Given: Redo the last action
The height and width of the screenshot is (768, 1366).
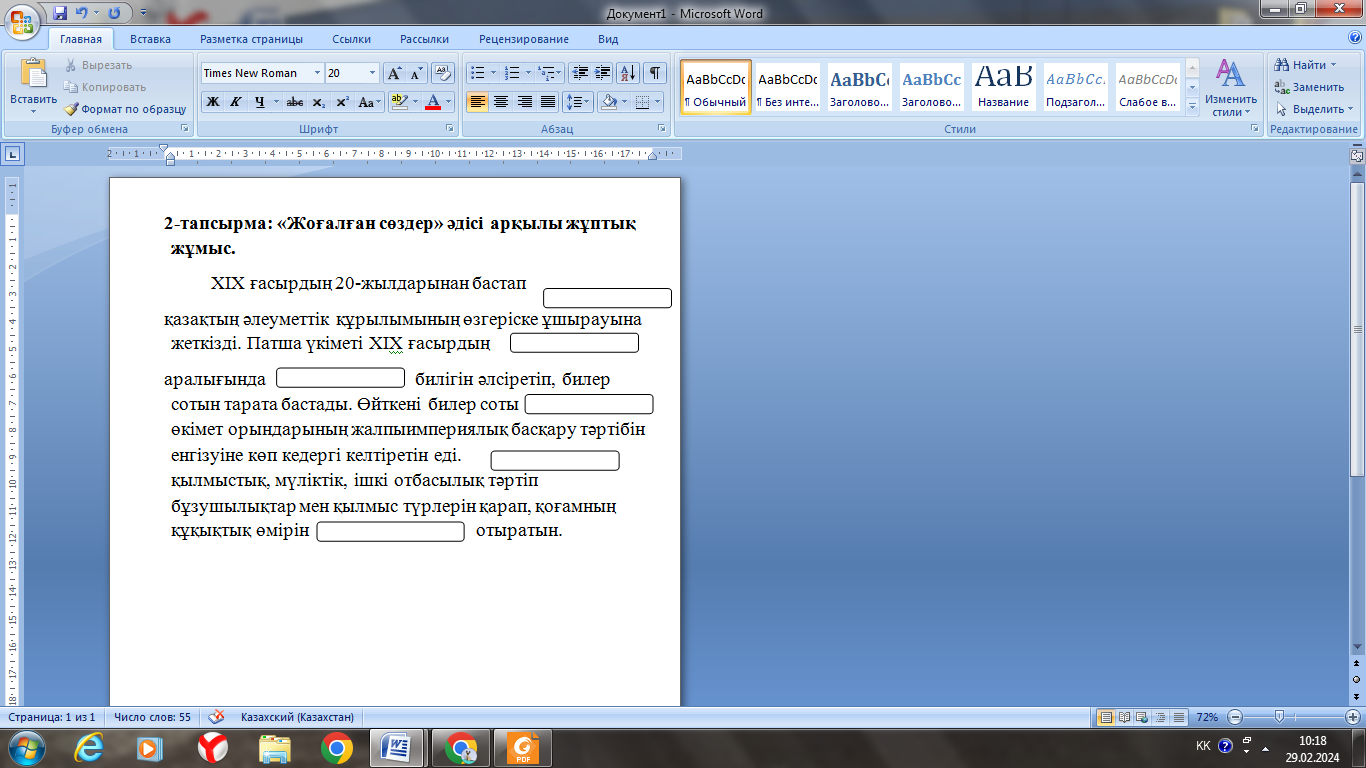Looking at the screenshot, I should click(113, 14).
